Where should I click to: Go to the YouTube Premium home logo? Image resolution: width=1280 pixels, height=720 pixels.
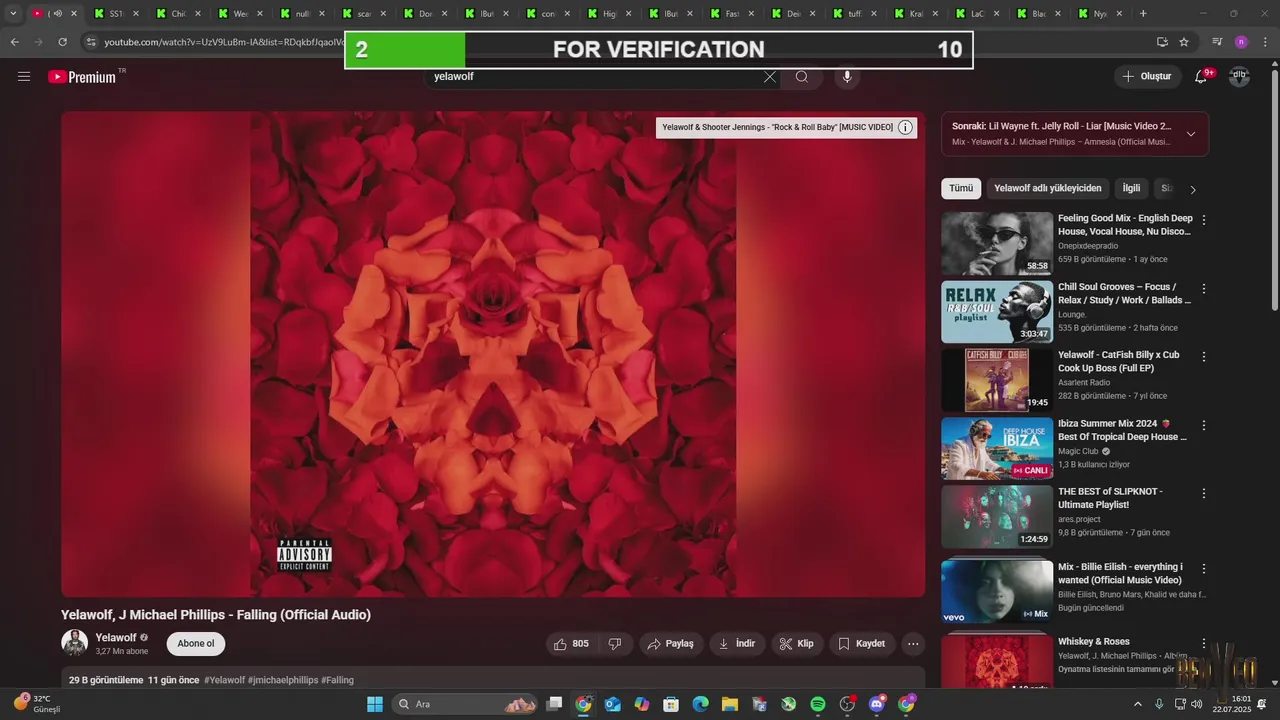(82, 77)
